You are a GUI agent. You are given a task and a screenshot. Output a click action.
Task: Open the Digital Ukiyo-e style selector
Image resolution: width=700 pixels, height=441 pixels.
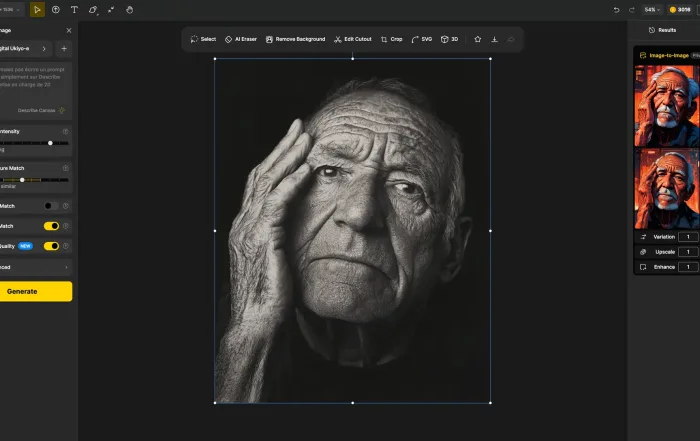[25, 49]
